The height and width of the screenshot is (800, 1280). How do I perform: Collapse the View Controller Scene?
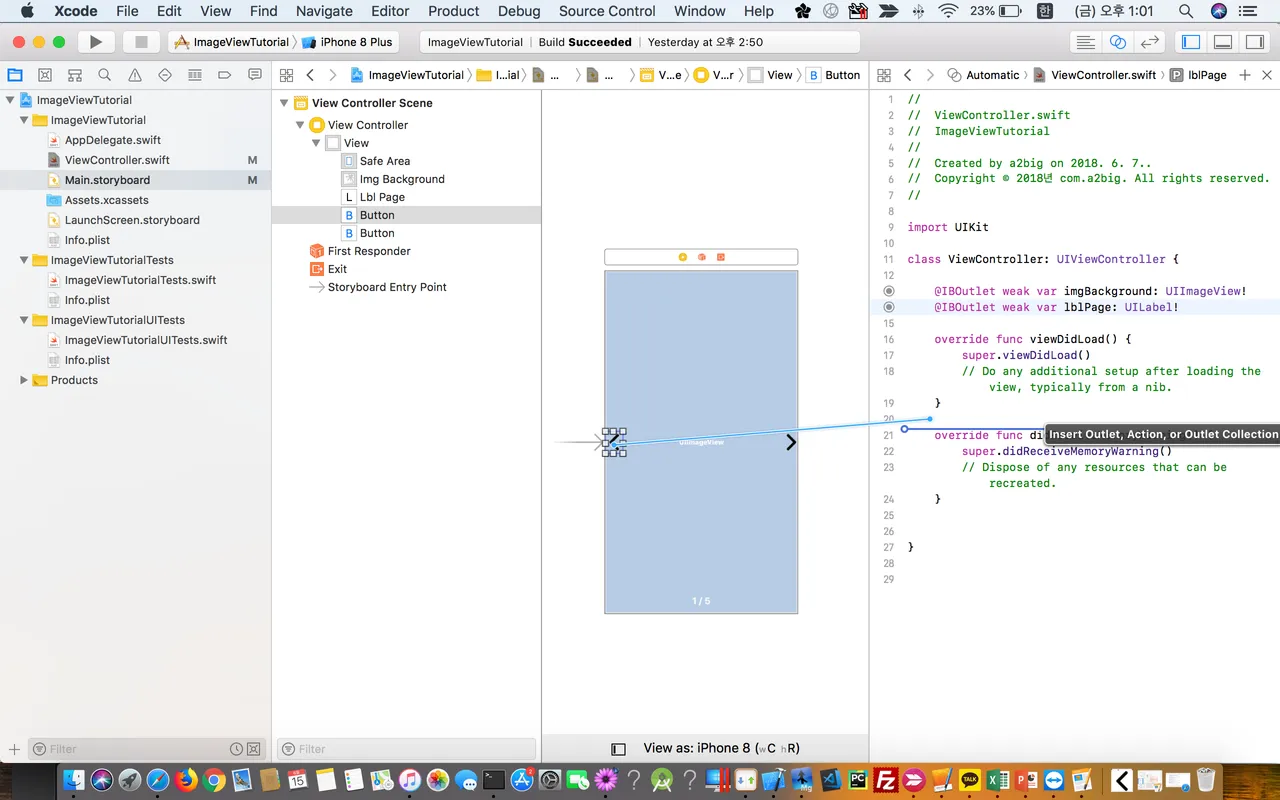pyautogui.click(x=284, y=103)
